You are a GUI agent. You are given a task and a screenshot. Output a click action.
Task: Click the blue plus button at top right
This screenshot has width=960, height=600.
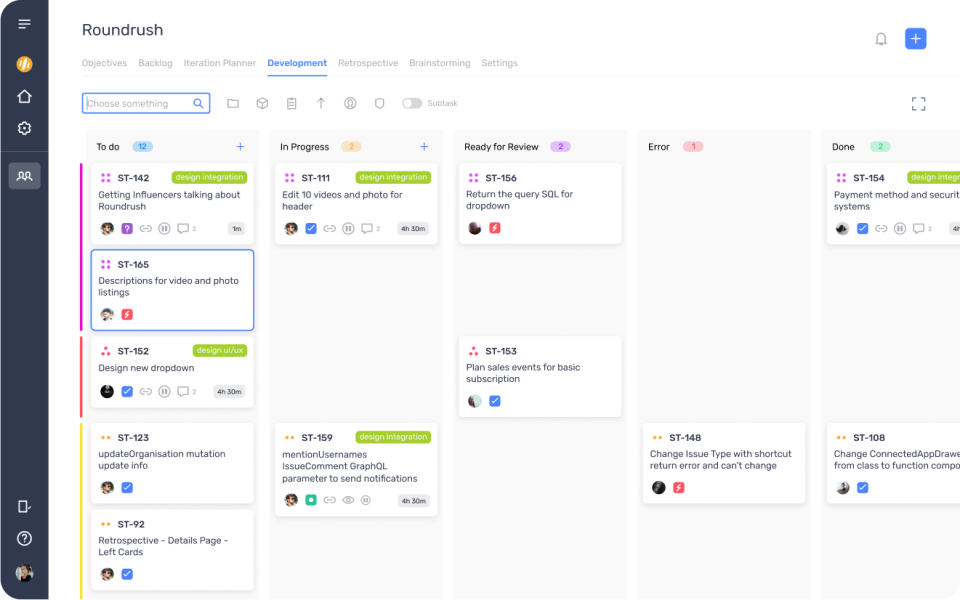(915, 37)
